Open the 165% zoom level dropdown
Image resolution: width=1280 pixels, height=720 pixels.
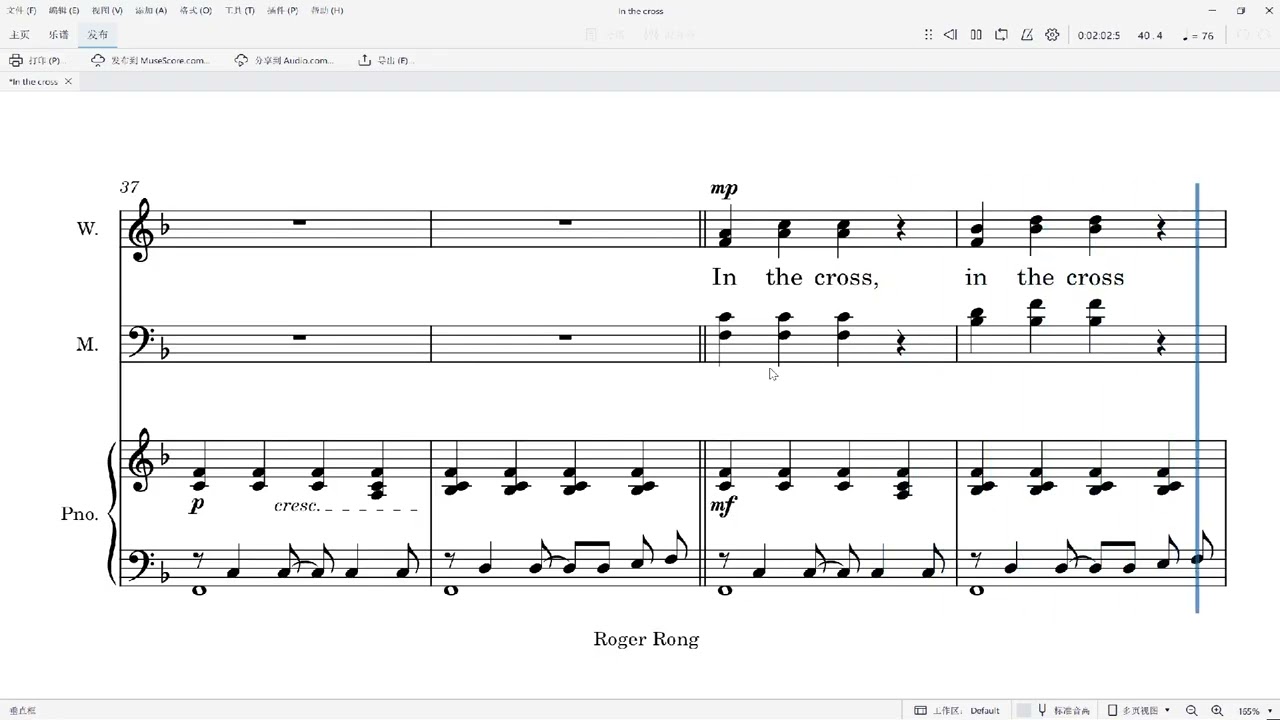pos(1254,711)
